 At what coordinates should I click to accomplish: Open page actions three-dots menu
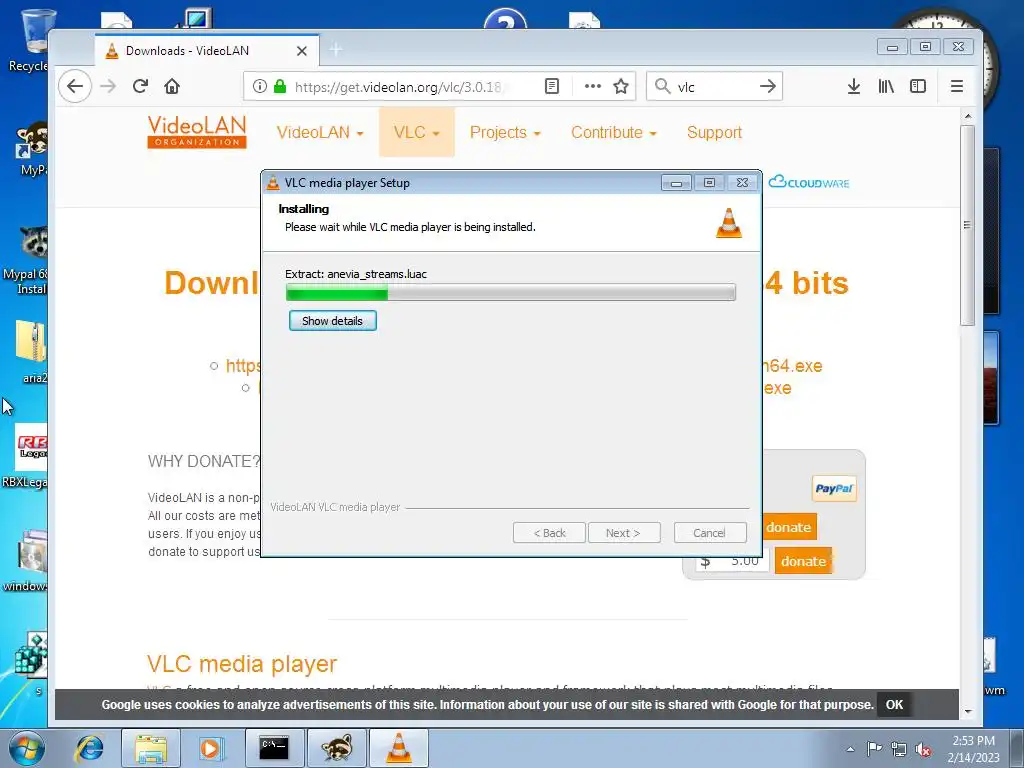coord(592,86)
